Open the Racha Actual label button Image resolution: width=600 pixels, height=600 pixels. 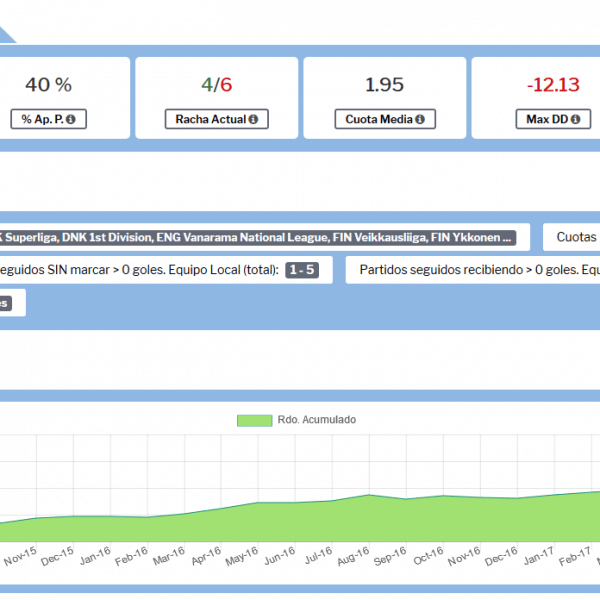click(217, 119)
